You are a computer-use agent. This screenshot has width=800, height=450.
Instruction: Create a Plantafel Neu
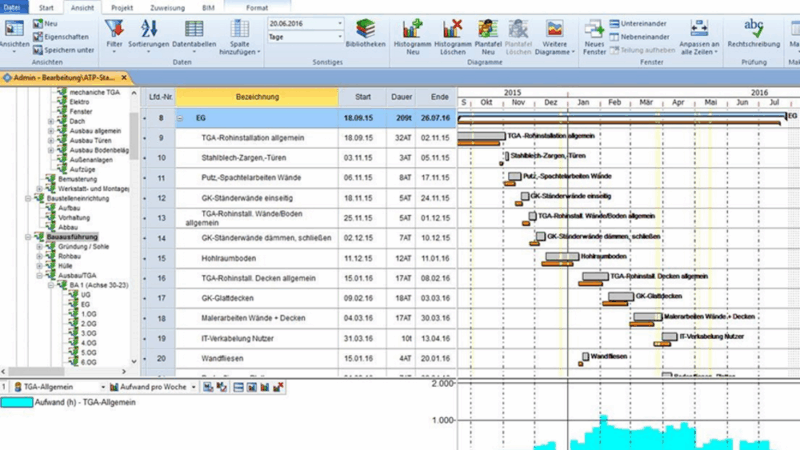coord(488,37)
